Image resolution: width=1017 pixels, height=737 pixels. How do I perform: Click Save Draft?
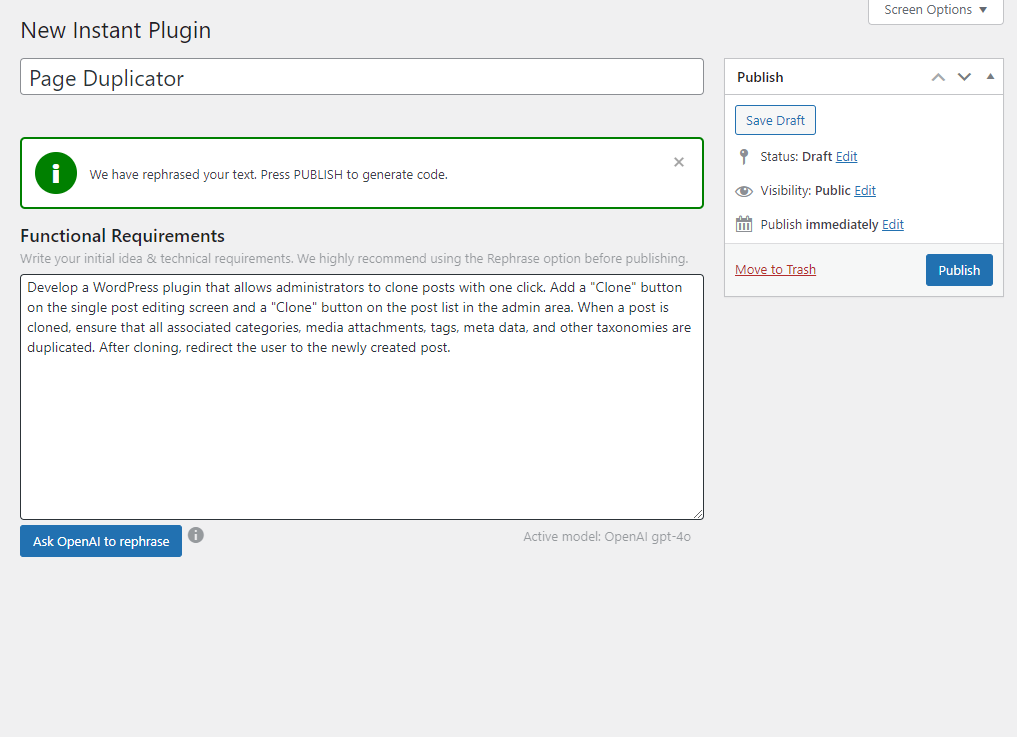coord(775,119)
